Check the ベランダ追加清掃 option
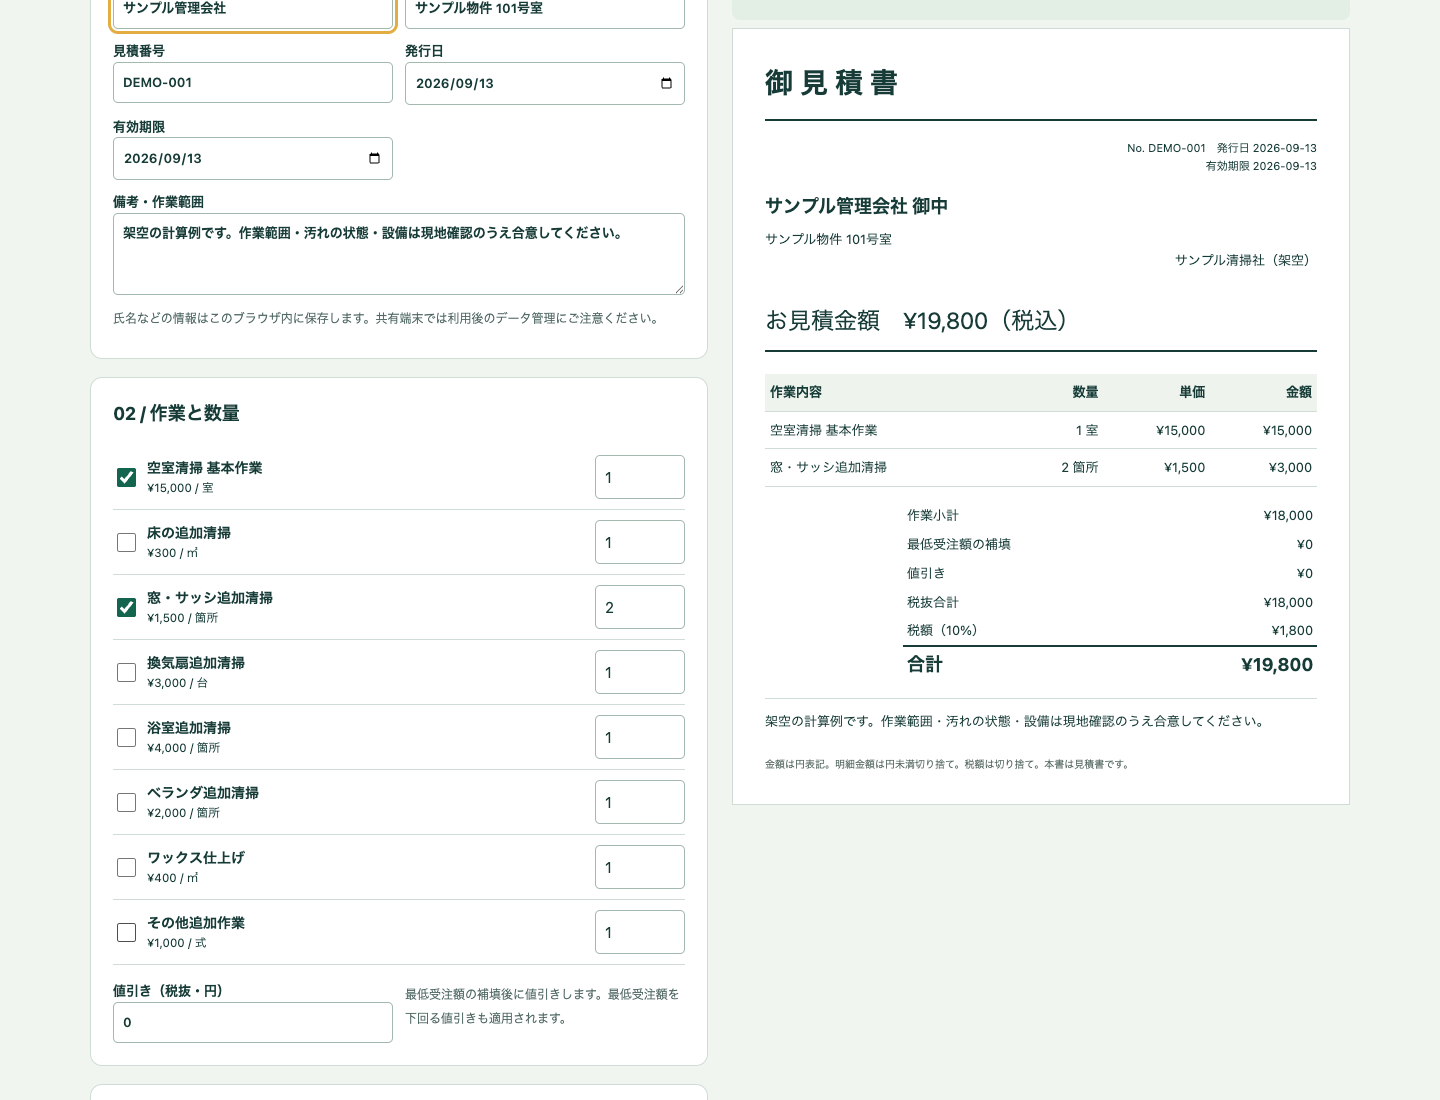Image resolution: width=1440 pixels, height=1100 pixels. coord(126,802)
